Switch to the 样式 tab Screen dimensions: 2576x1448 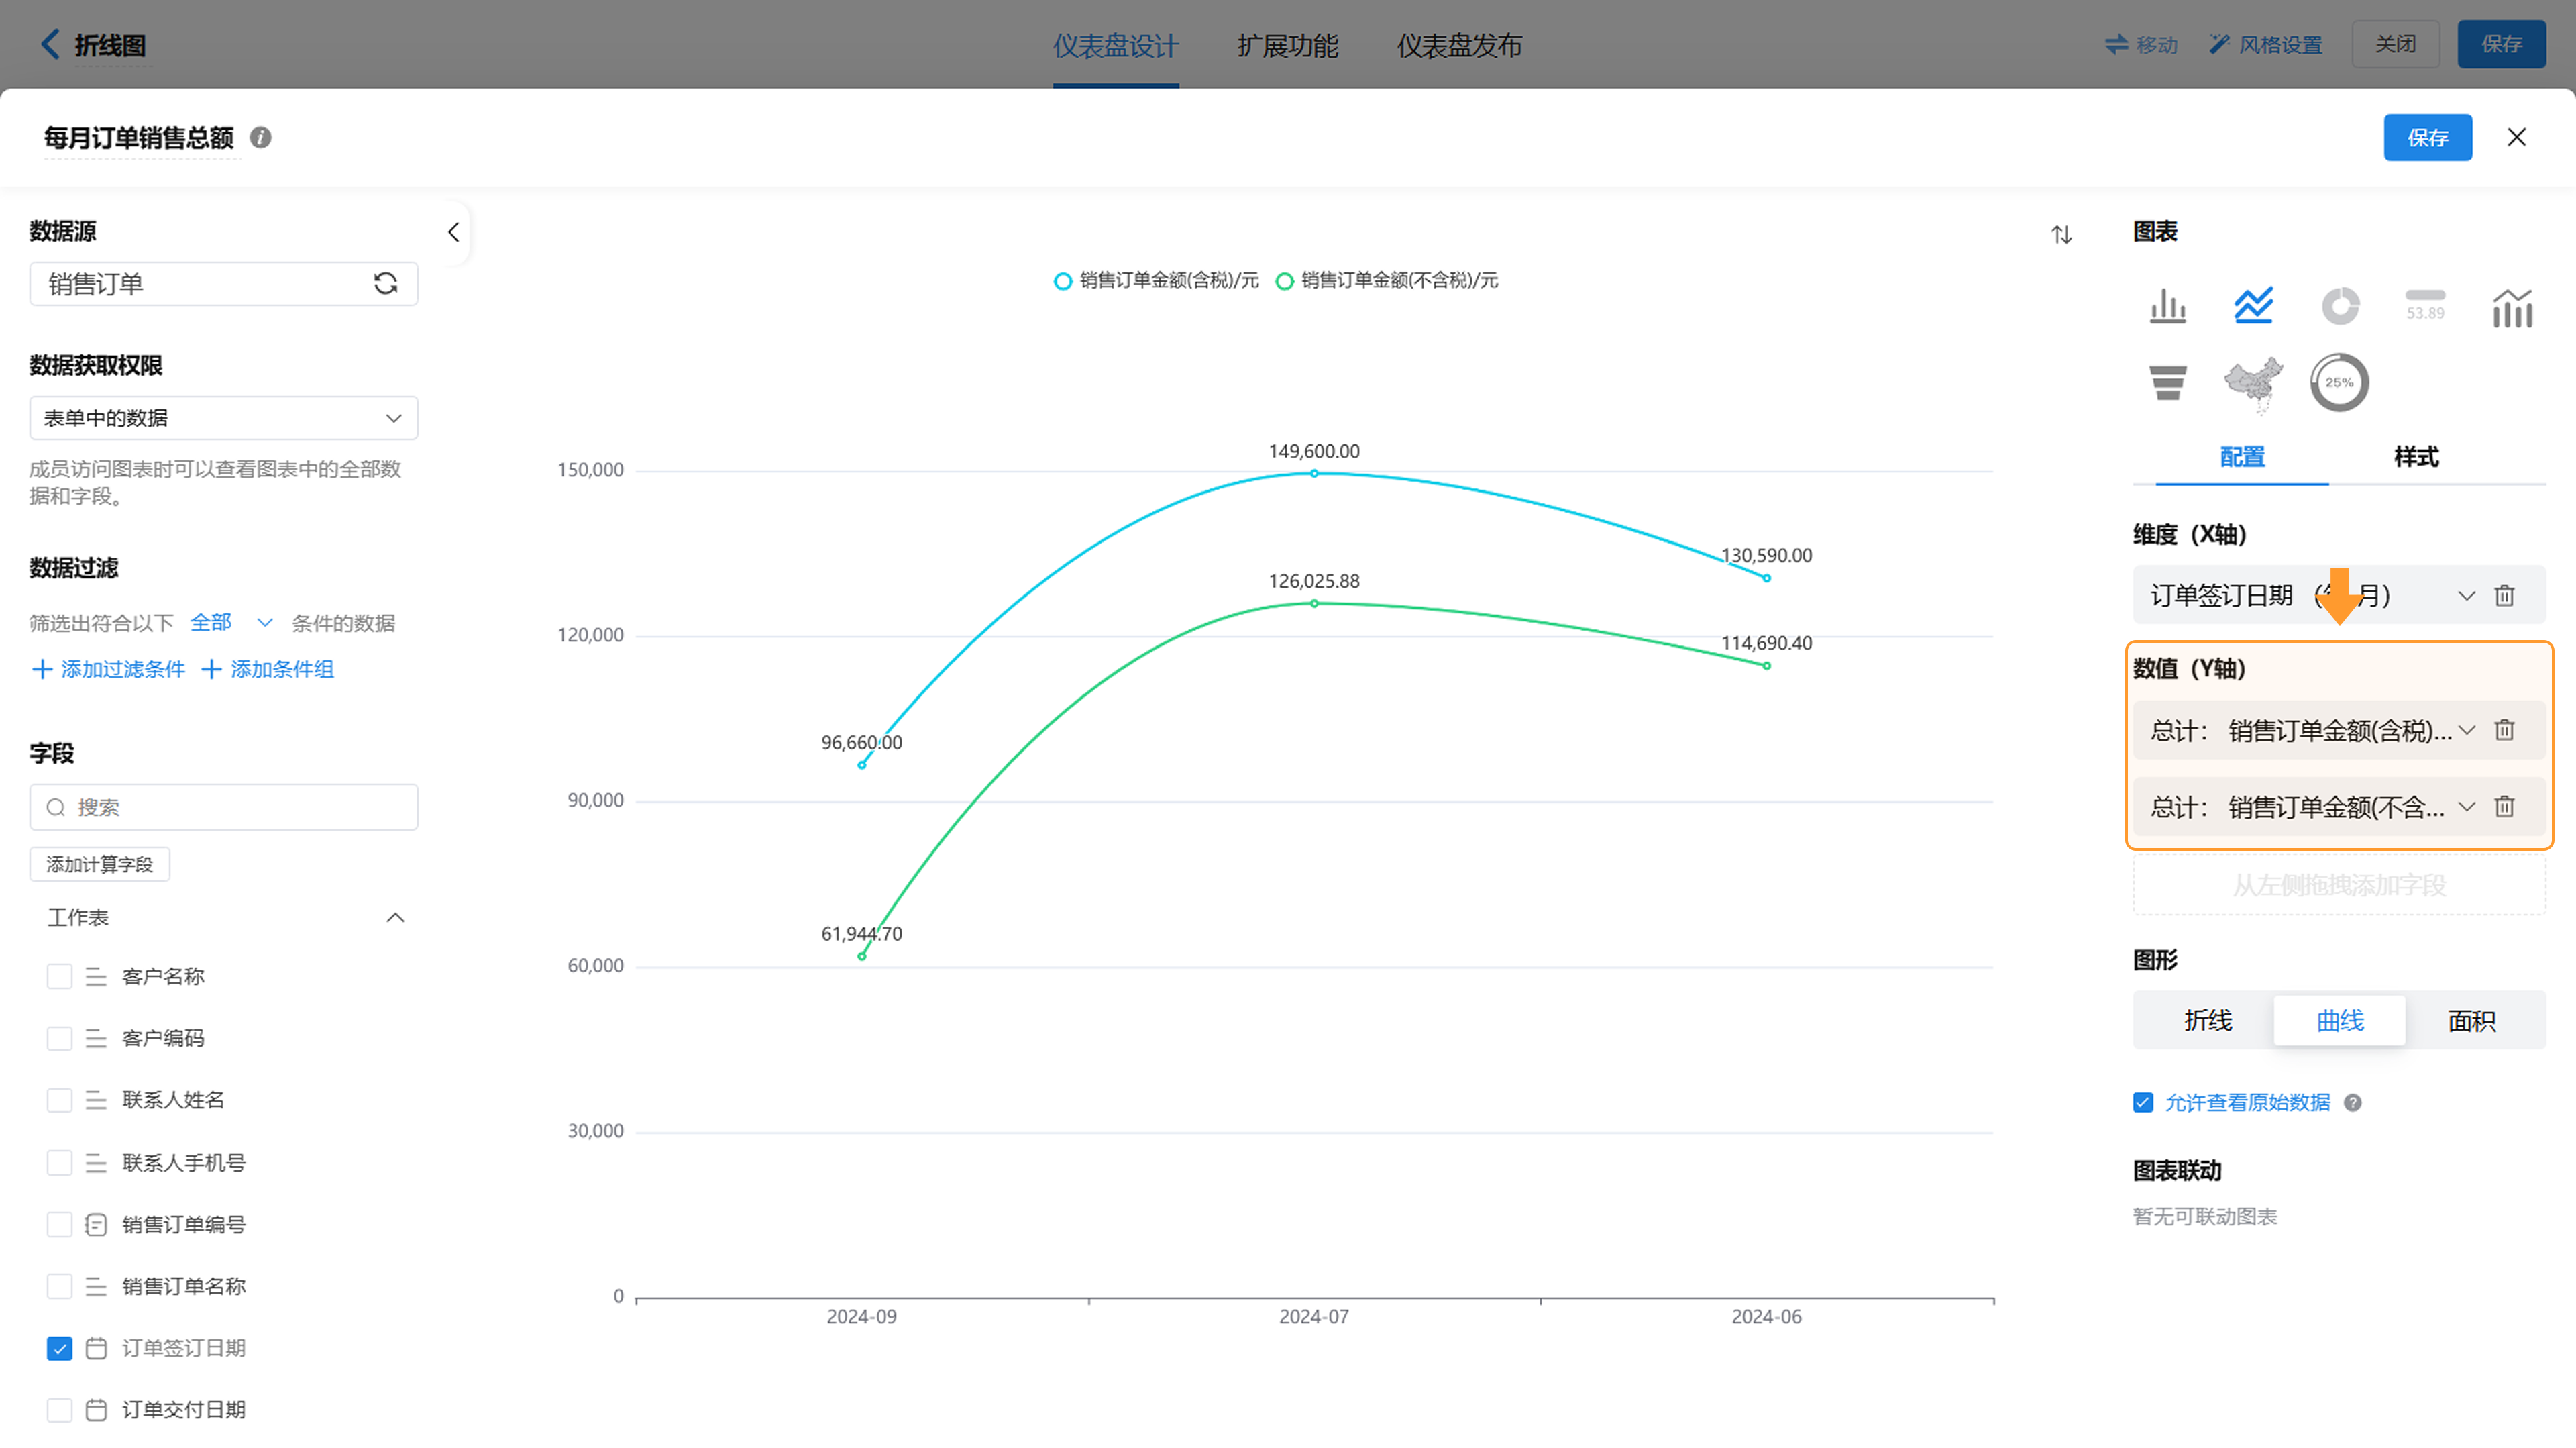(2415, 457)
